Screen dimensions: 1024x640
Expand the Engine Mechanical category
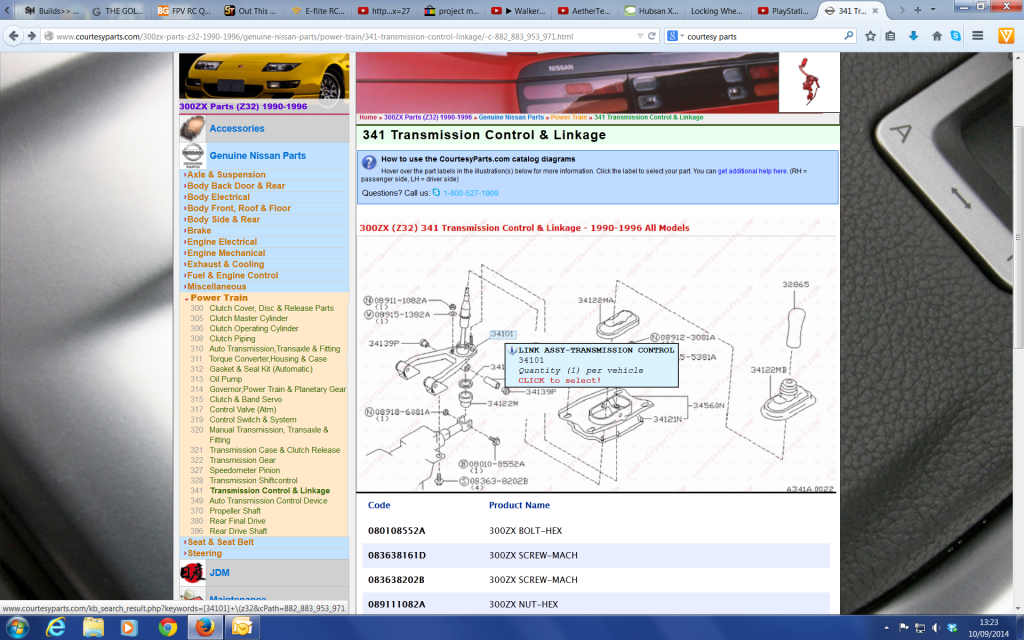click(x=228, y=252)
